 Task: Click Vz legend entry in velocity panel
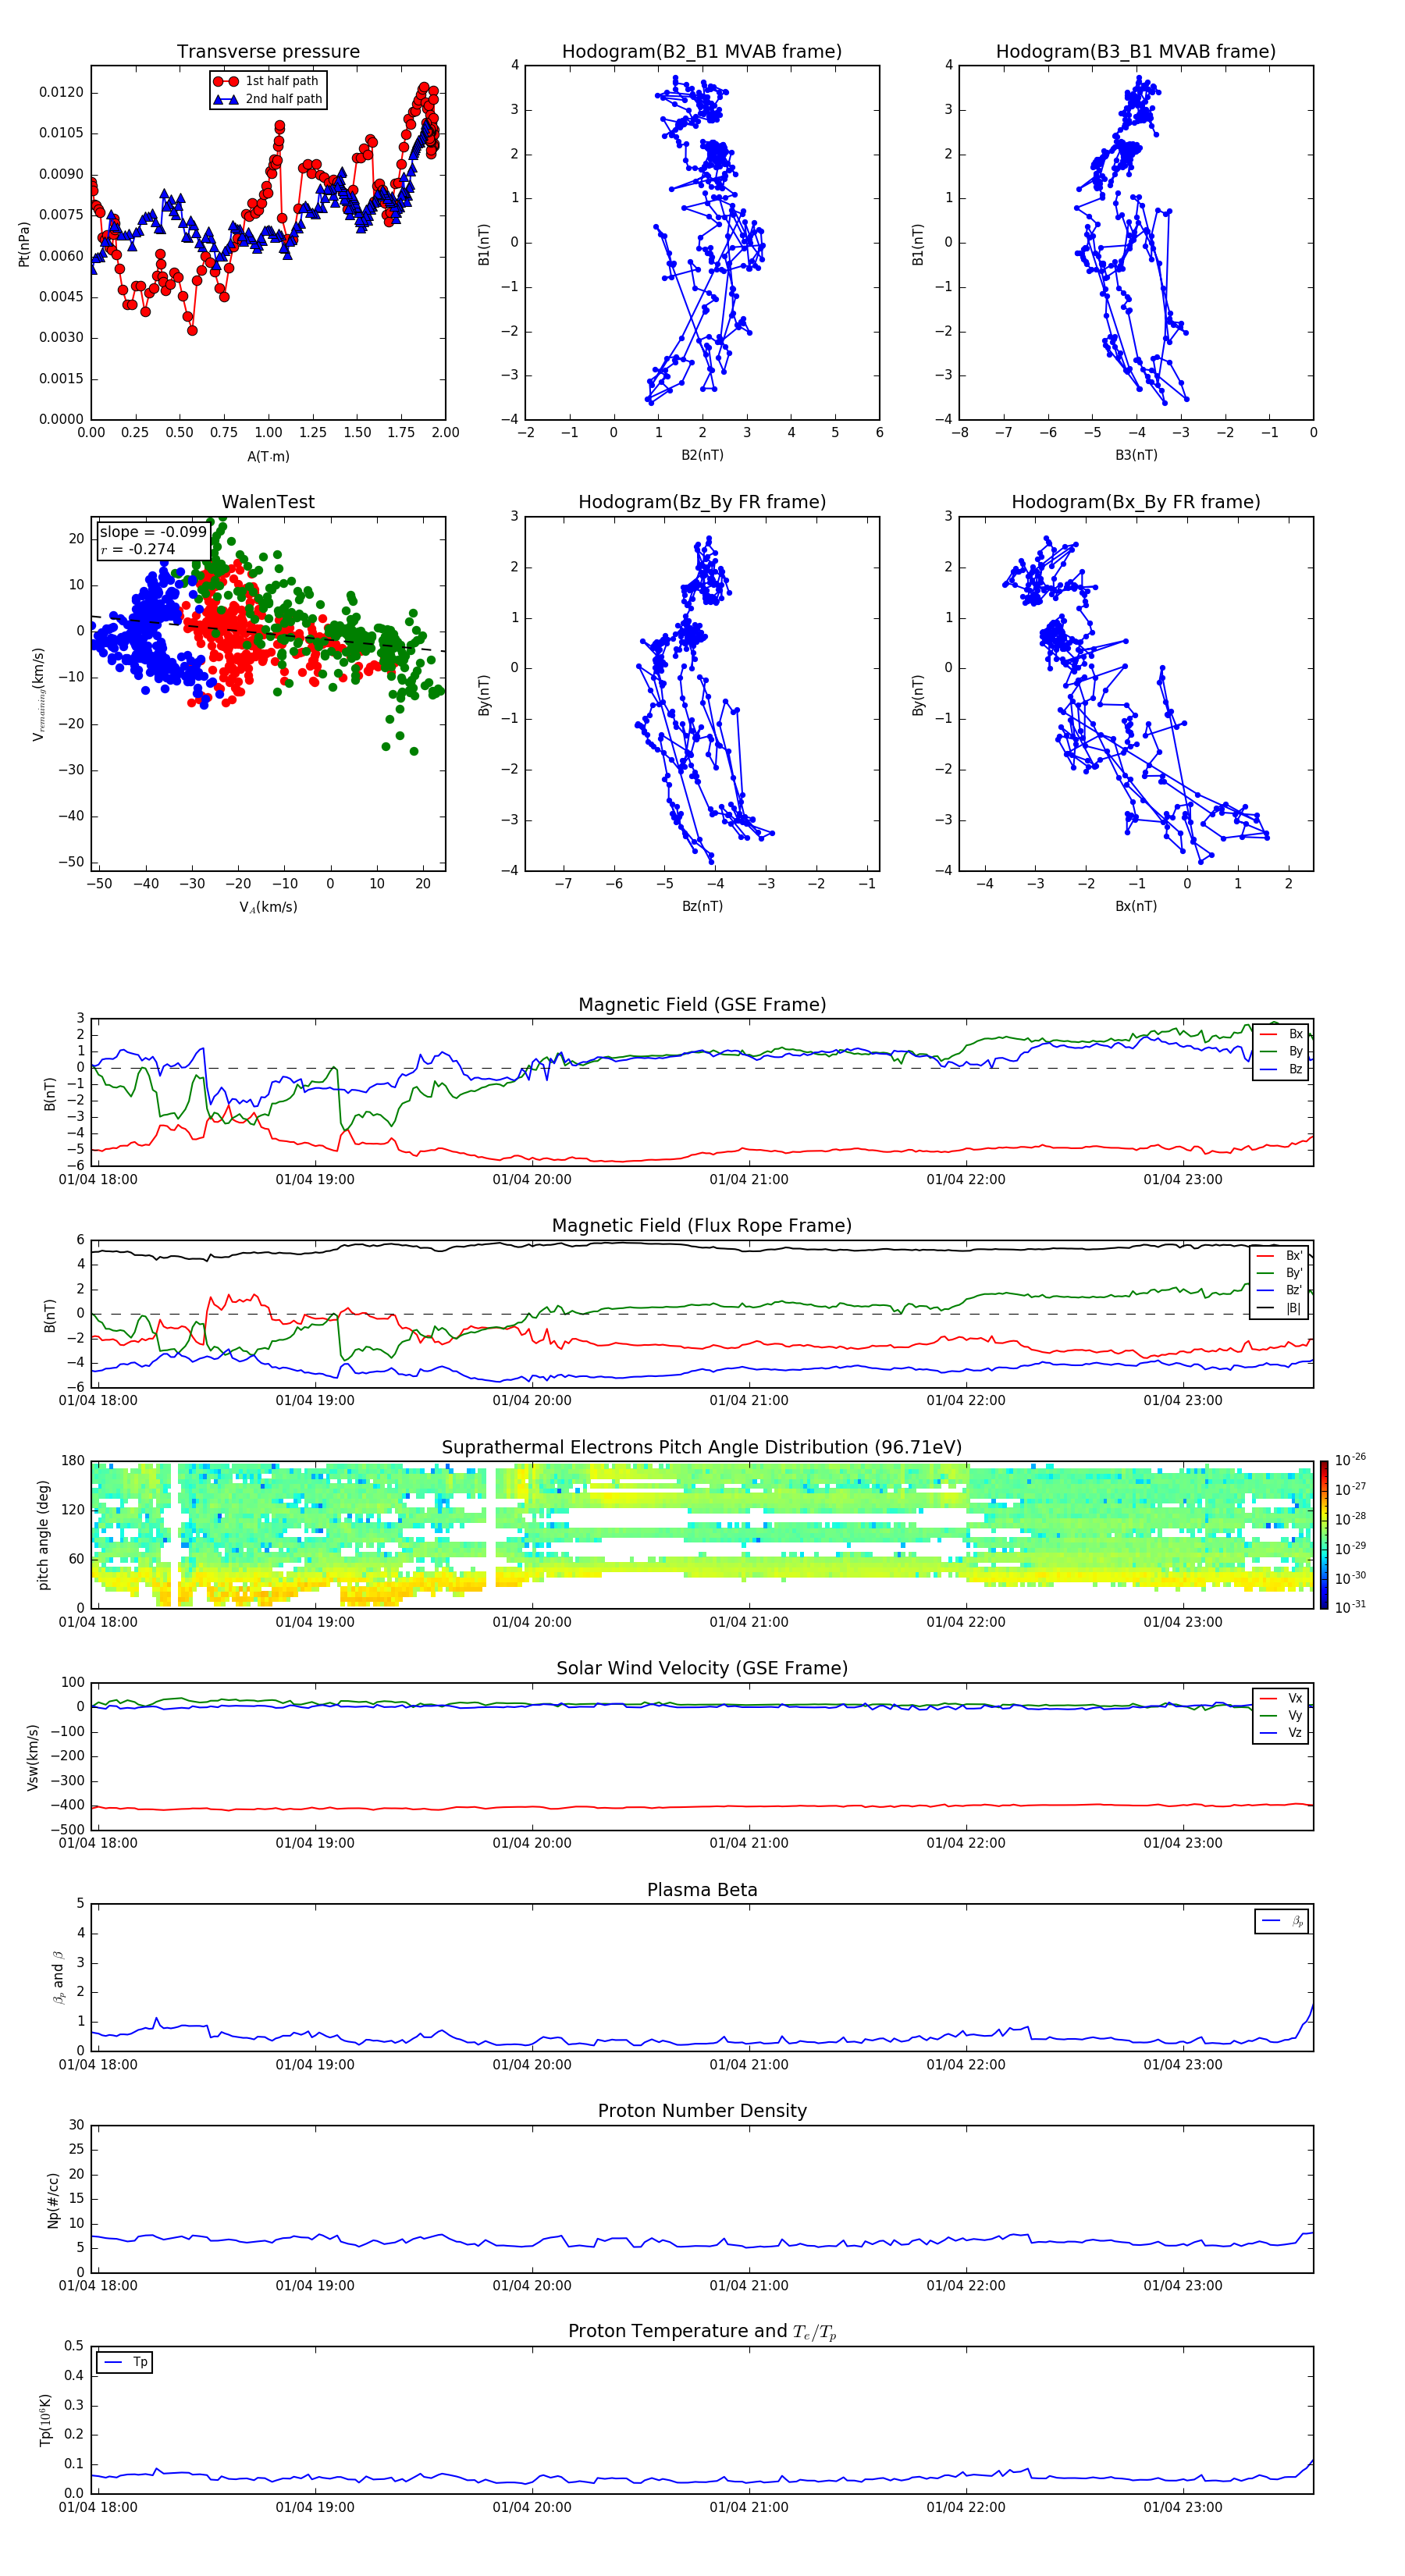(x=1281, y=1732)
